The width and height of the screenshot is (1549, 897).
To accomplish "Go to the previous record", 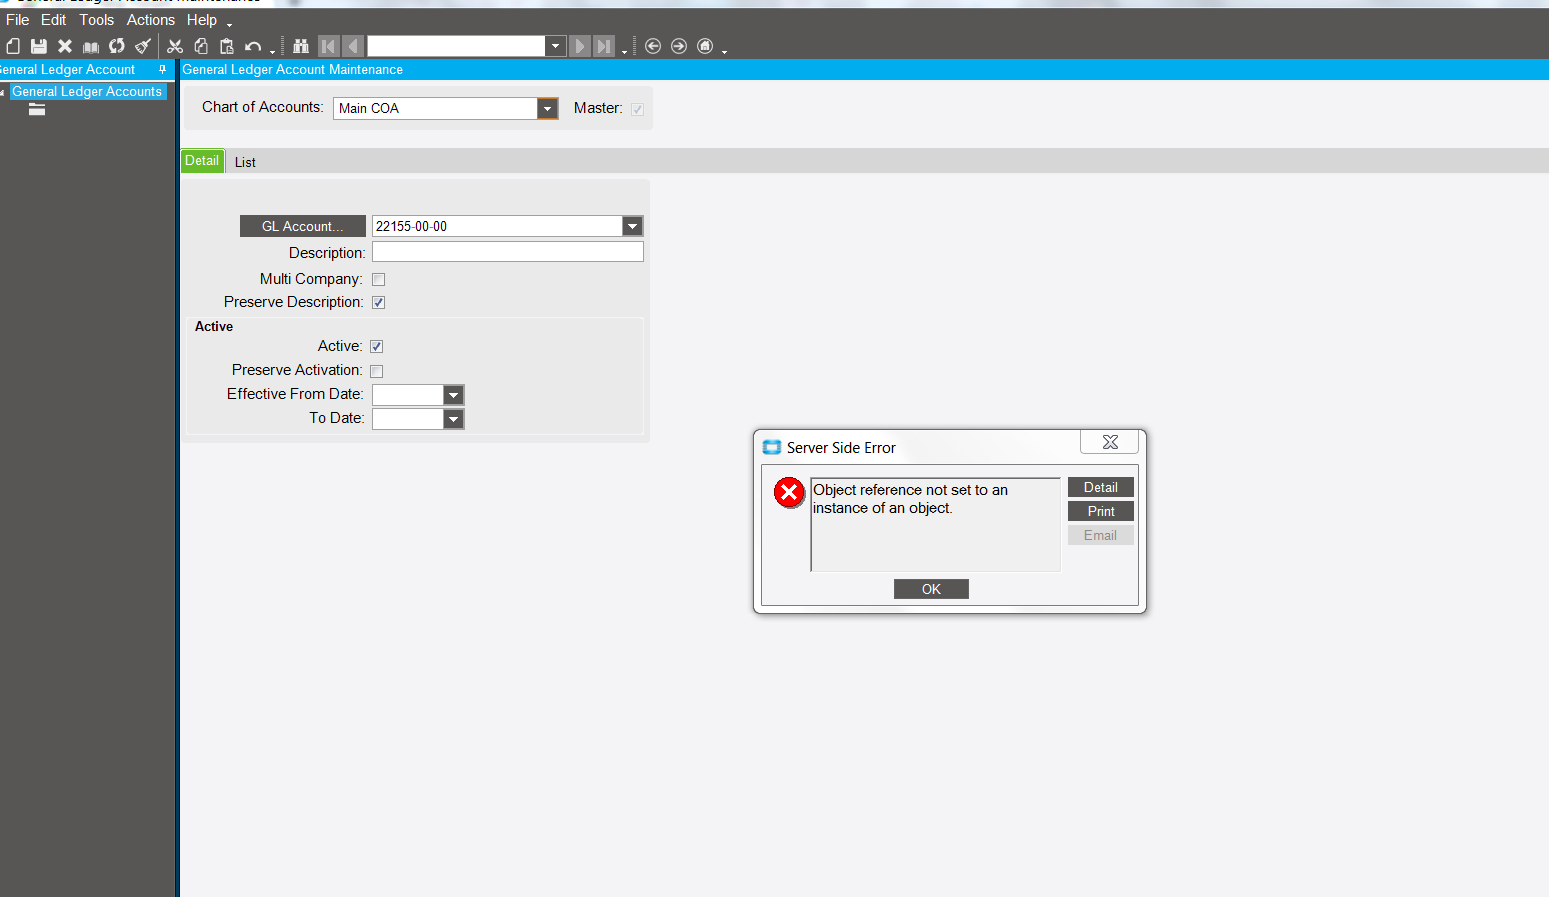I will 352,46.
